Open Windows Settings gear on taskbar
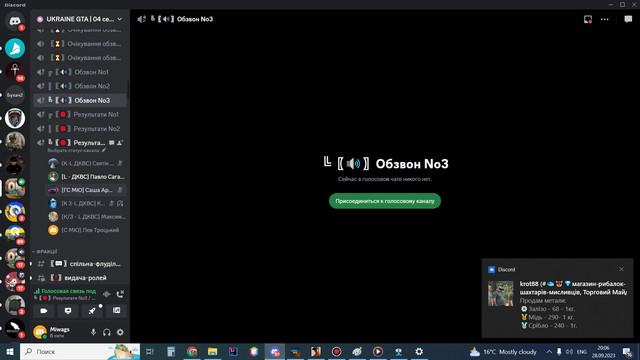 (419, 351)
